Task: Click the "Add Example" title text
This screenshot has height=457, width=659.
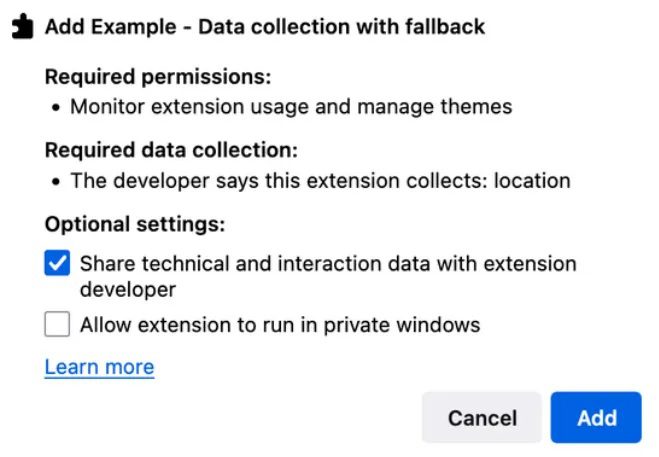Action: 112,27
